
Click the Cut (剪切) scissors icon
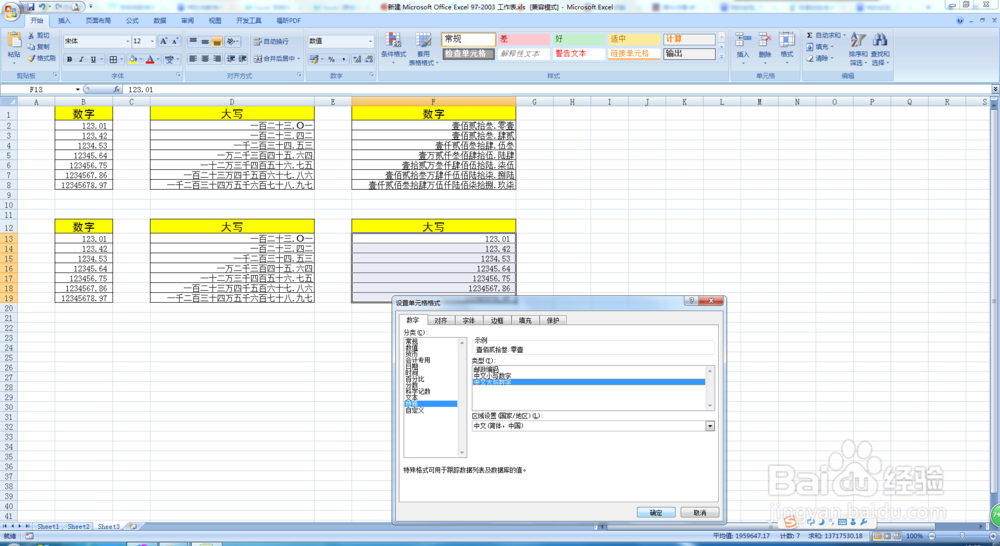[31, 36]
